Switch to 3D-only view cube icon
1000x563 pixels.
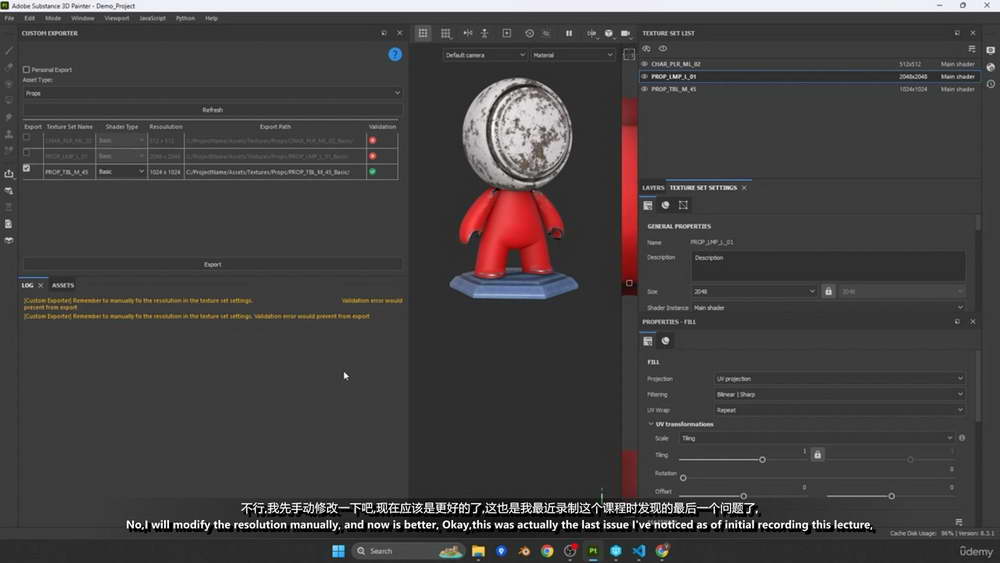(608, 33)
